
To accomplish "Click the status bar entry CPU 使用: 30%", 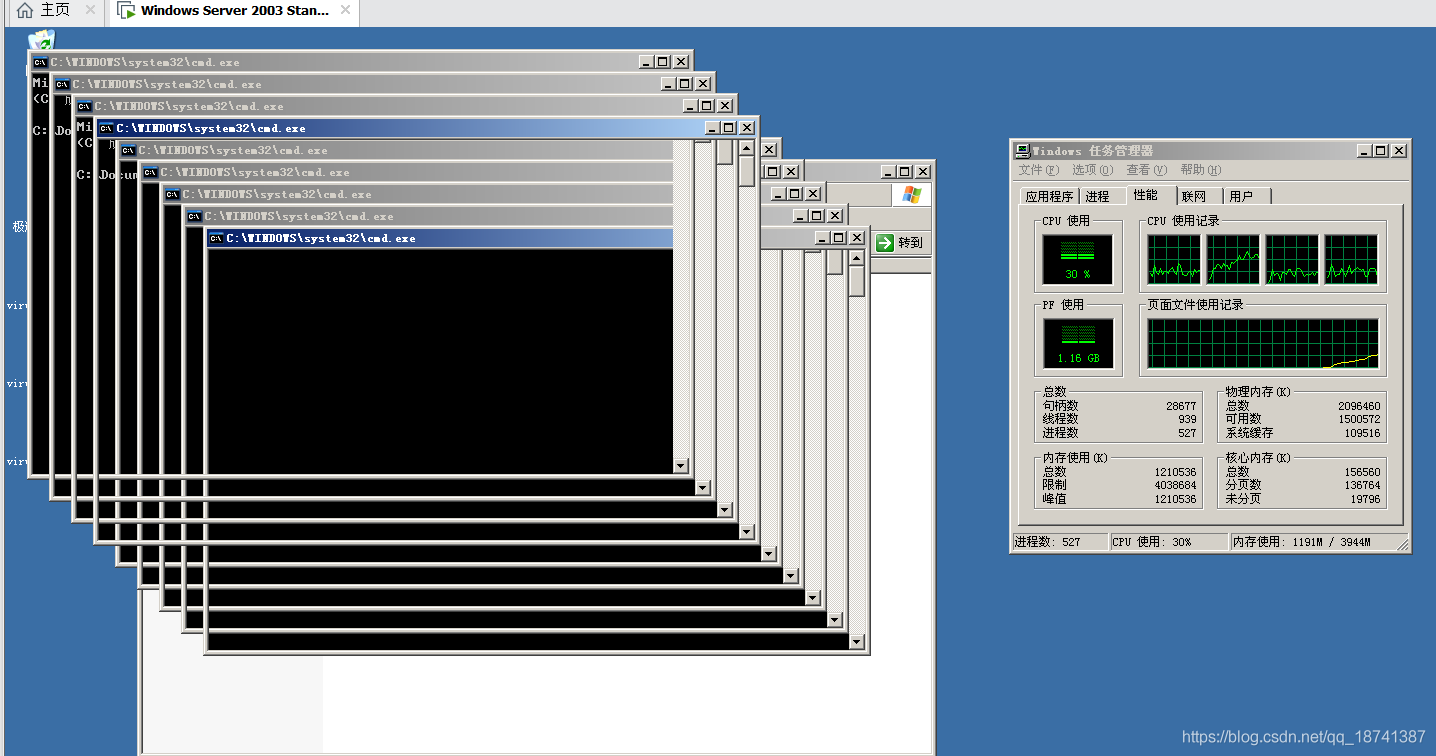I will pos(1169,542).
